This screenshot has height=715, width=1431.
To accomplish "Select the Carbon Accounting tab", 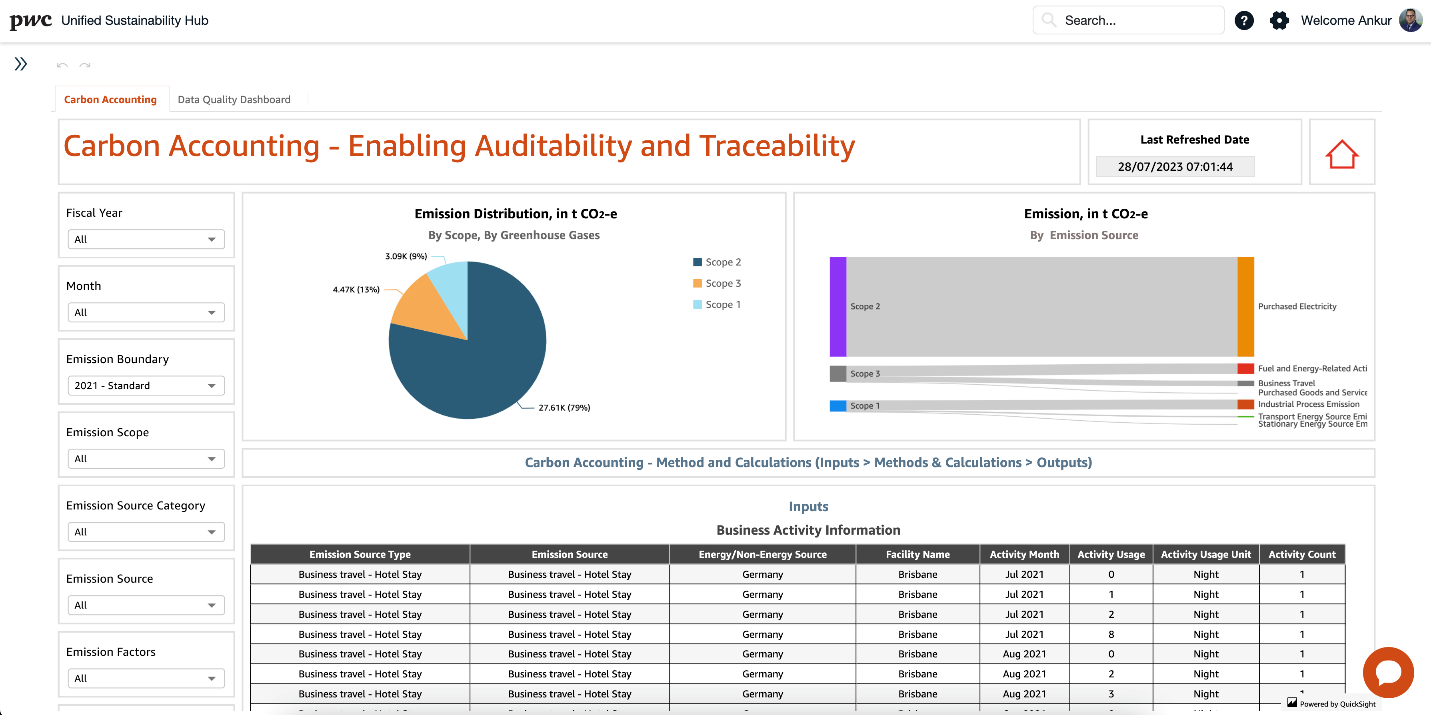I will 110,99.
